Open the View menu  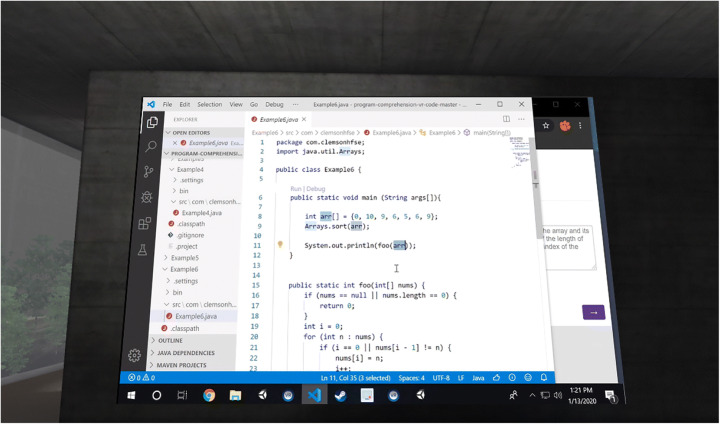(236, 104)
